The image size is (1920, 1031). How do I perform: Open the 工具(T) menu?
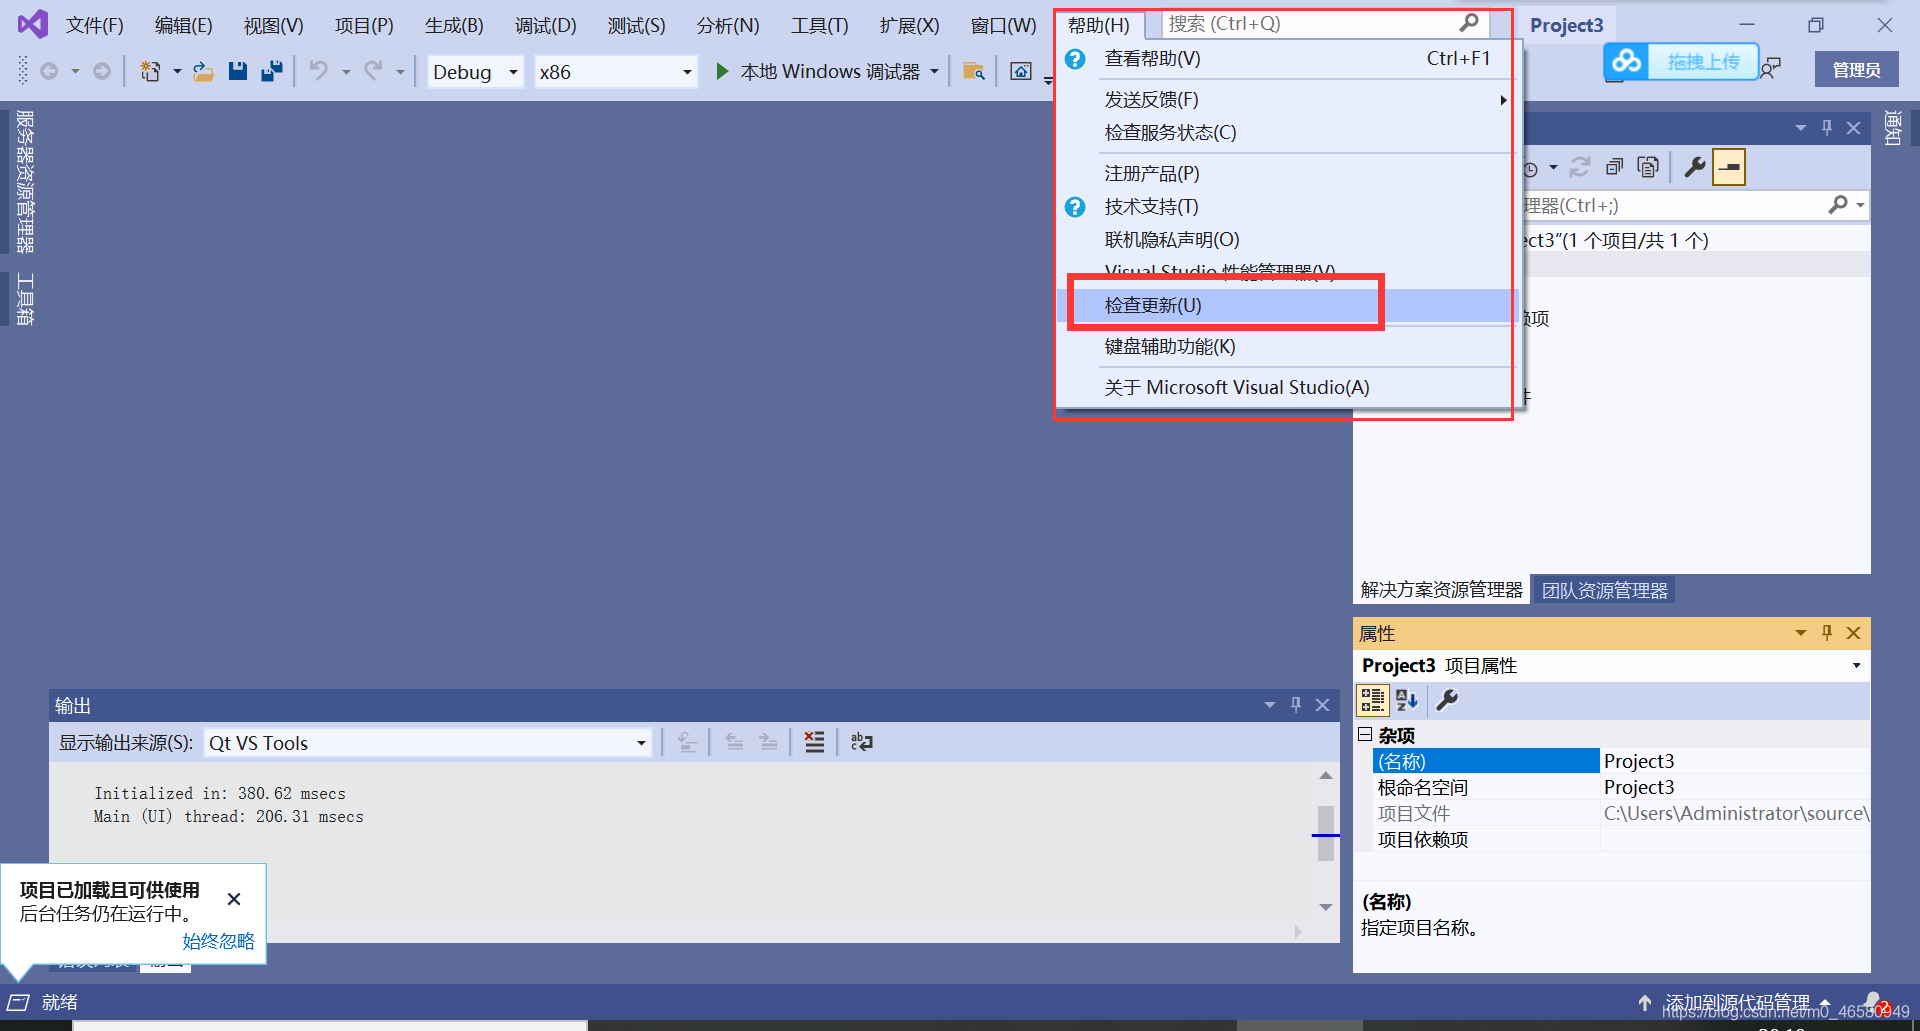click(820, 25)
